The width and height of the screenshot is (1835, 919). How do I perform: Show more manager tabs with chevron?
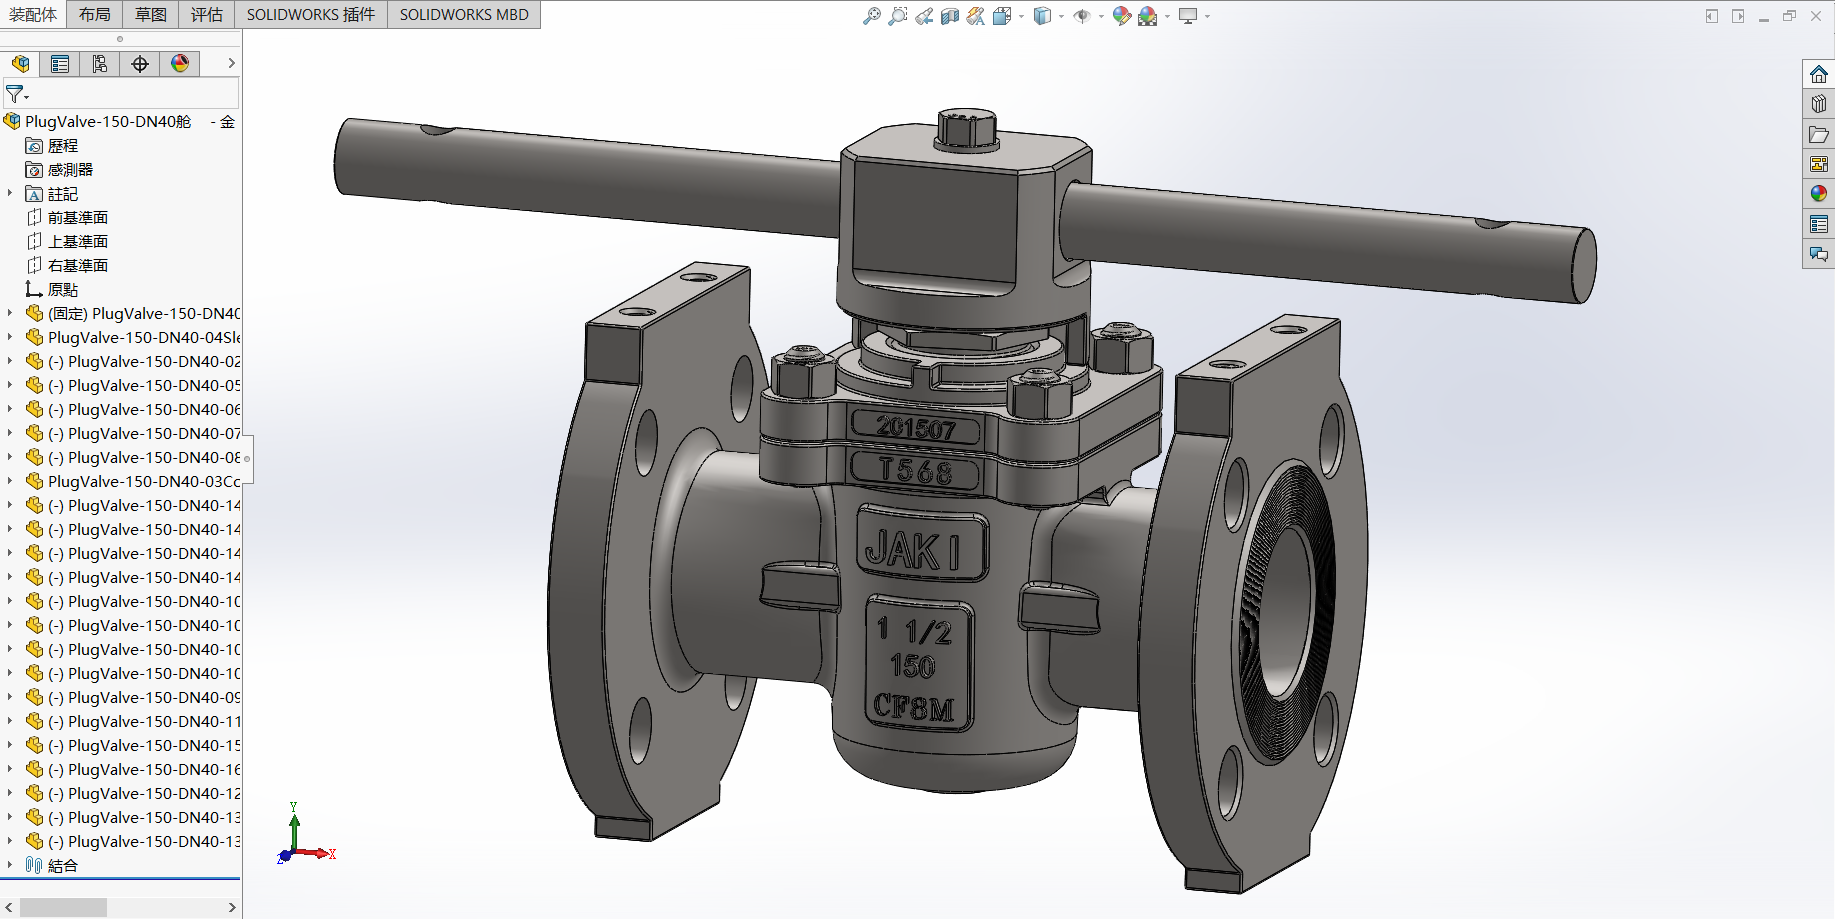231,63
